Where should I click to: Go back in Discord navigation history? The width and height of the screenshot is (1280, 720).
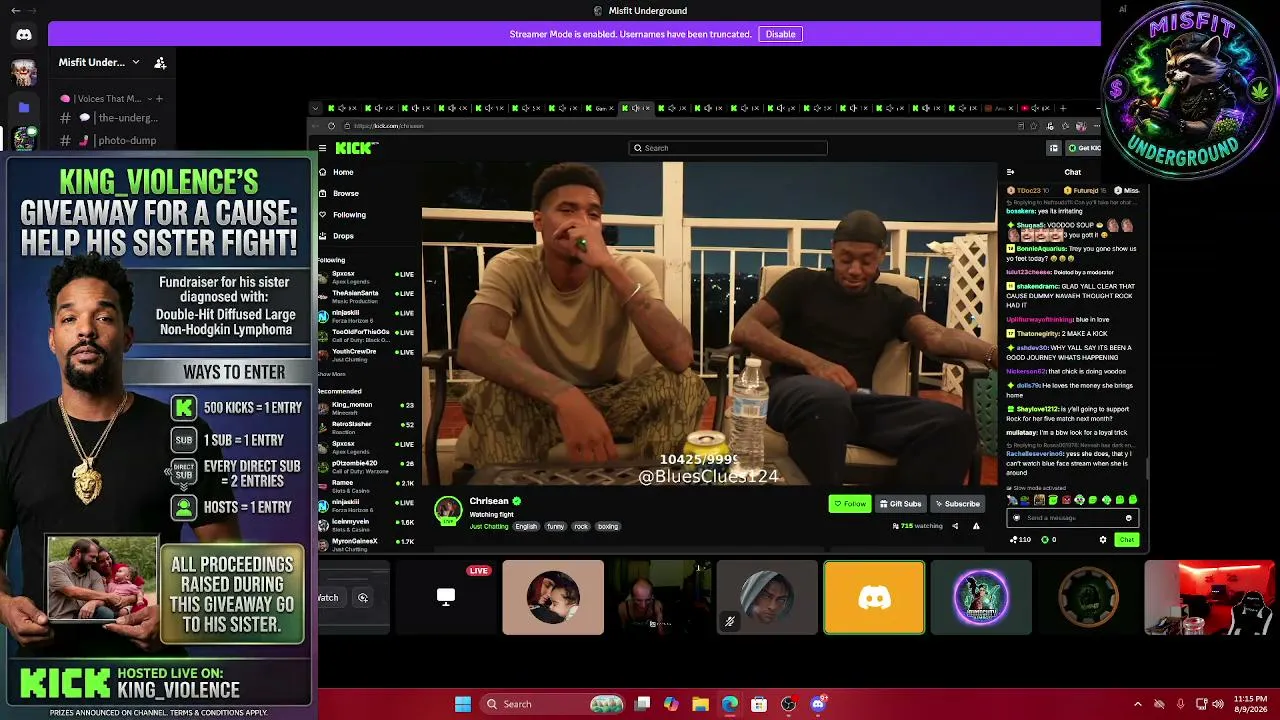15,10
